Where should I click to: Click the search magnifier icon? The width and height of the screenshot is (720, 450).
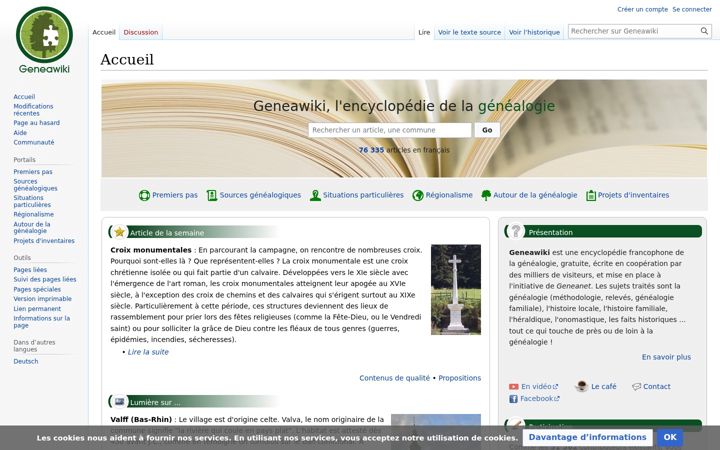pyautogui.click(x=704, y=31)
